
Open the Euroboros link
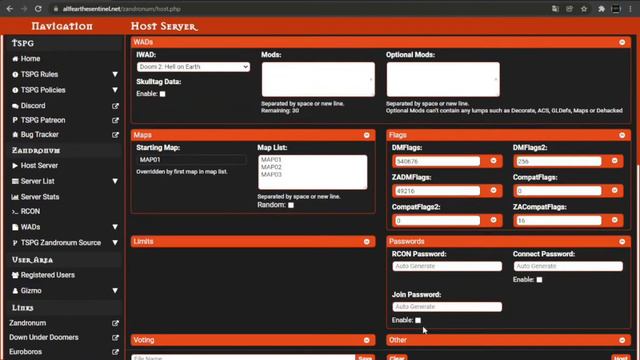[x=25, y=352]
